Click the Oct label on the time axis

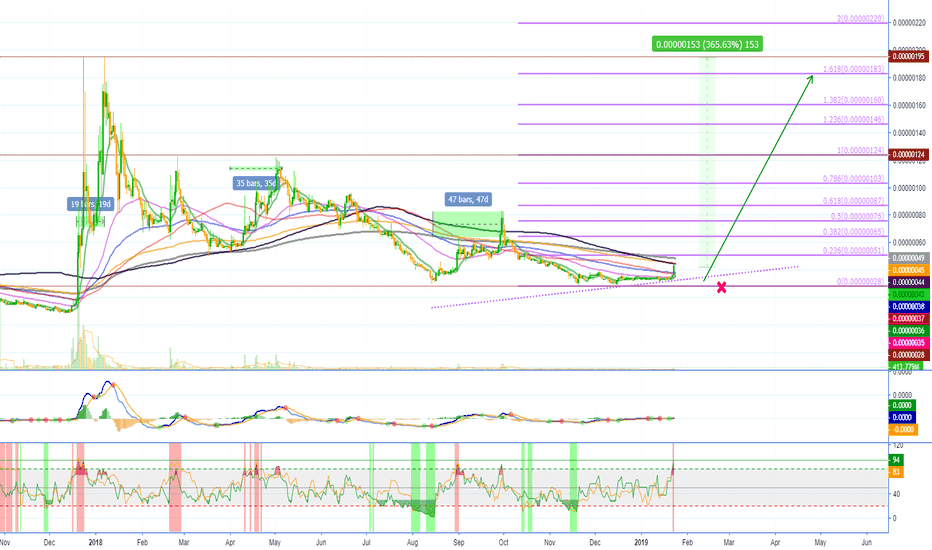click(503, 542)
